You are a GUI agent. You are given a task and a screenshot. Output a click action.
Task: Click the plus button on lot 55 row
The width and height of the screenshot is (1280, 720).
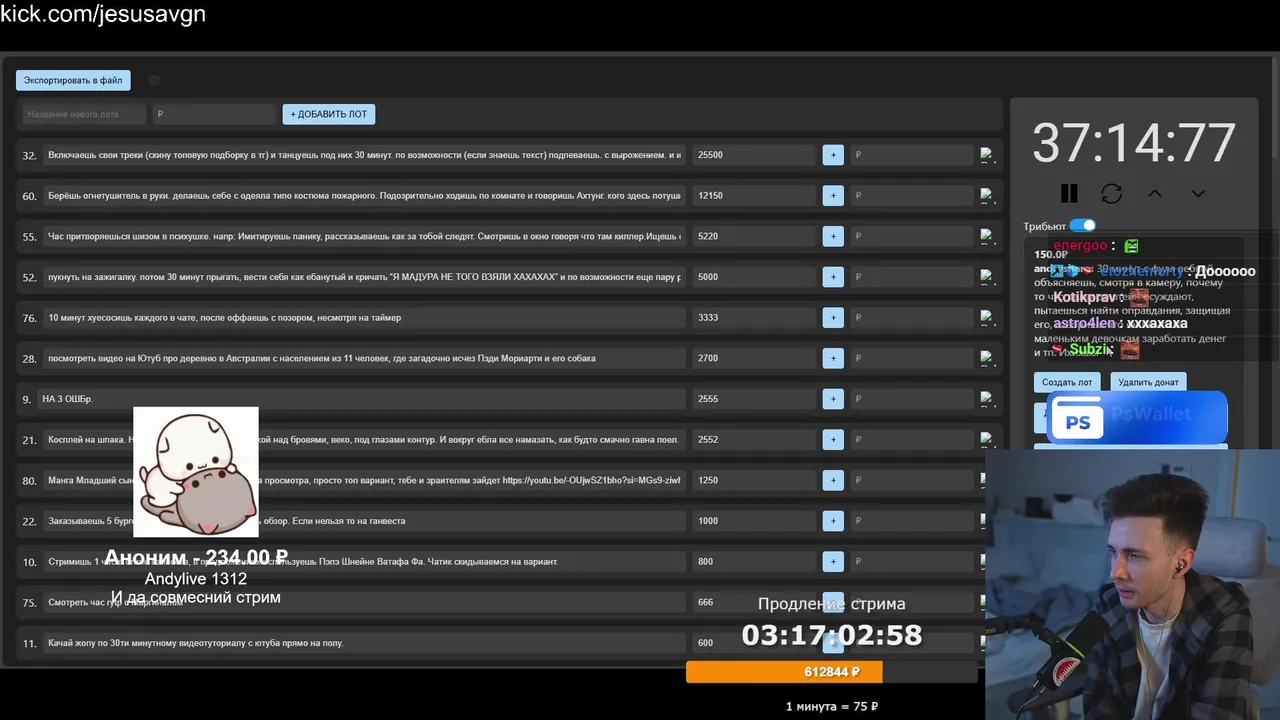pyautogui.click(x=833, y=236)
